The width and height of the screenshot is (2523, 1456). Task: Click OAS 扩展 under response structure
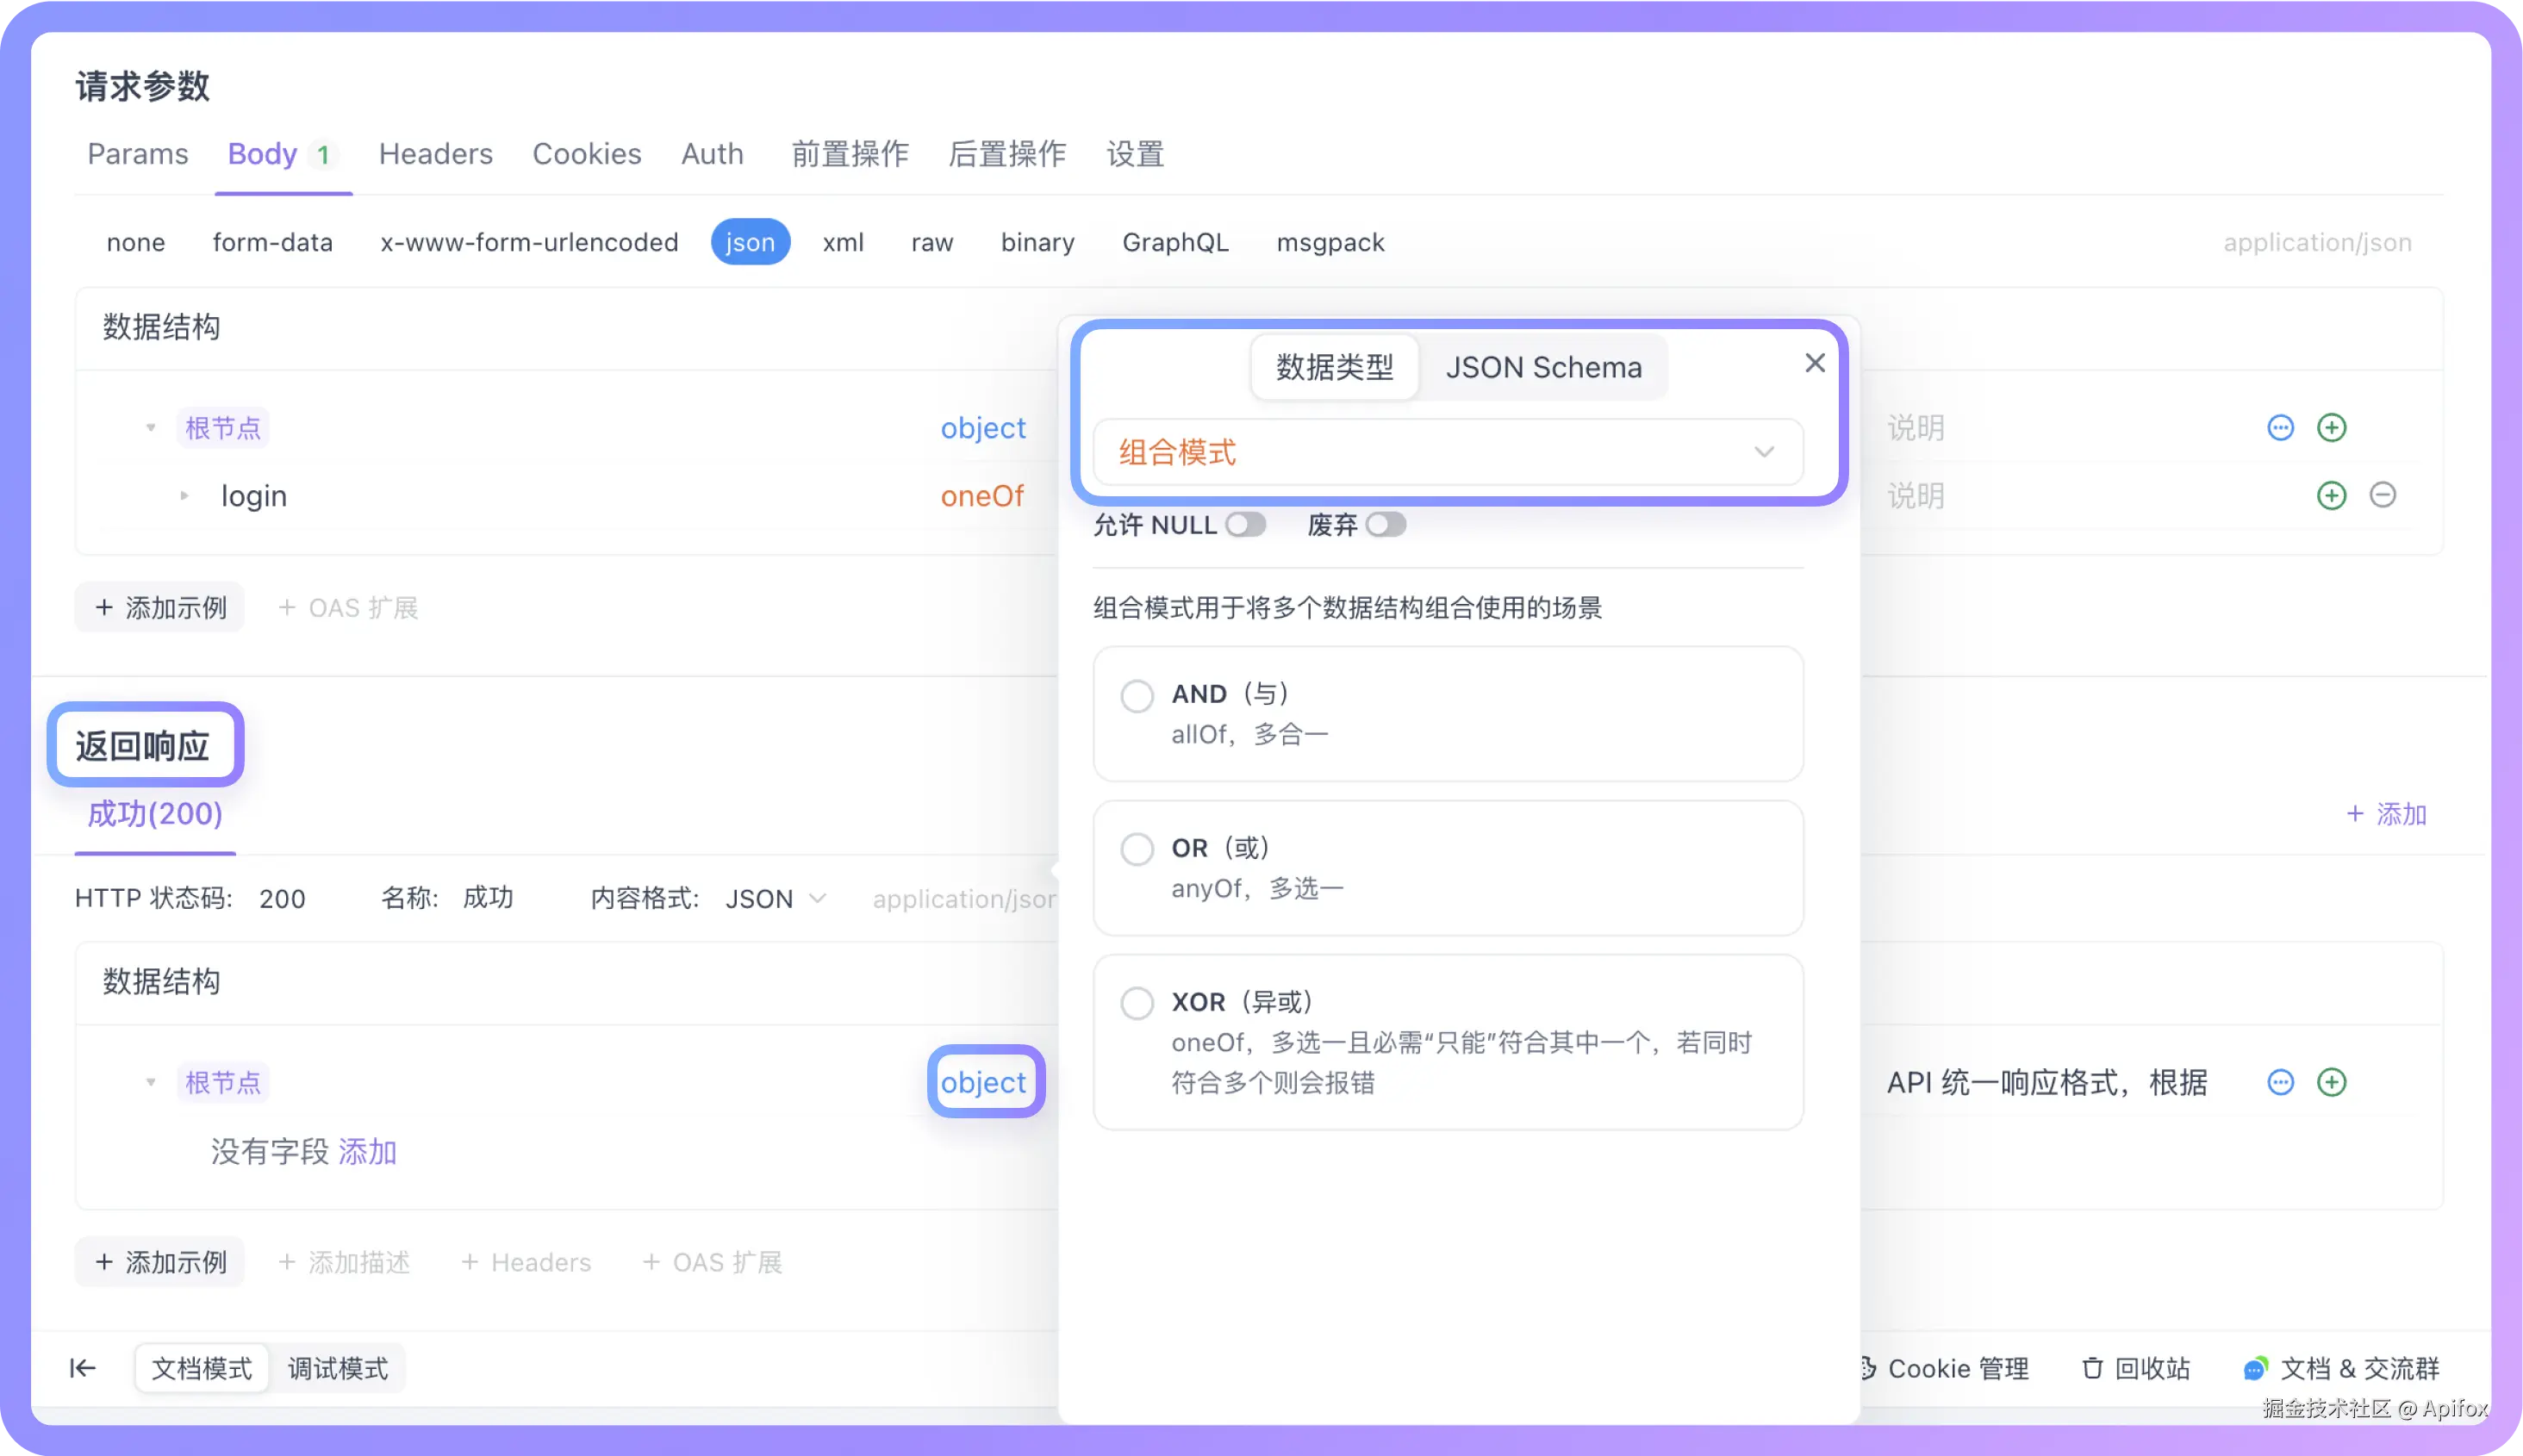pos(712,1261)
